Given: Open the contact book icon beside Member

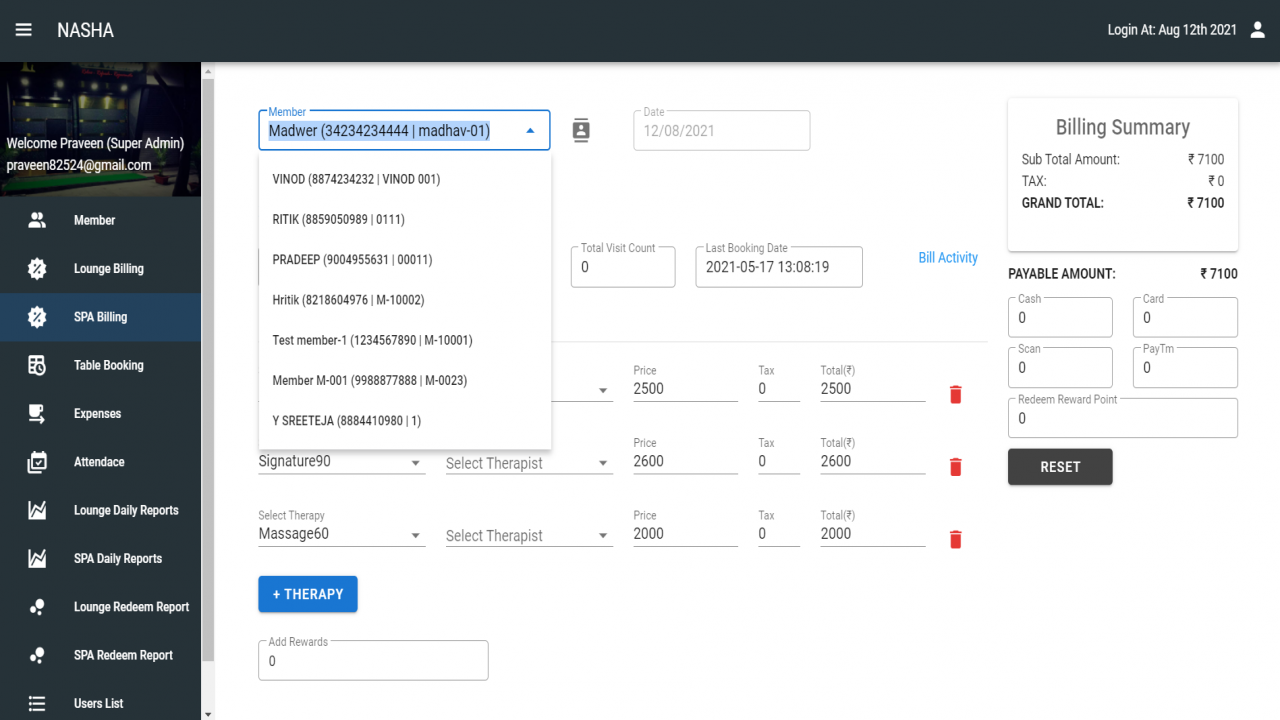Looking at the screenshot, I should (x=581, y=130).
